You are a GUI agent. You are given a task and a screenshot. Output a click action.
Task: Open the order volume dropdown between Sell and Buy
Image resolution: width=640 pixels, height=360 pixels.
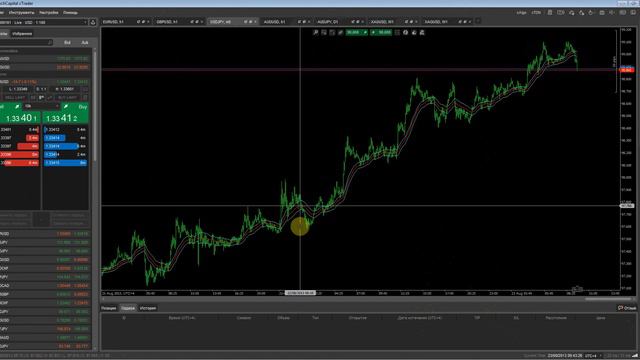click(41, 106)
